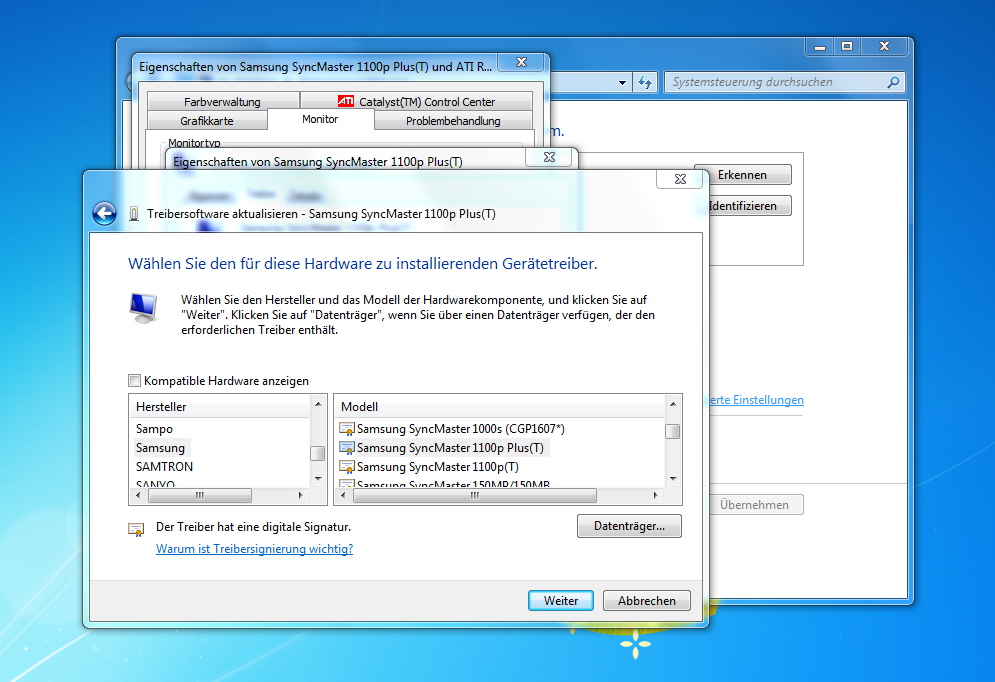This screenshot has width=995, height=682.
Task: Open the 'erte Einstellungen' link
Action: (x=756, y=400)
